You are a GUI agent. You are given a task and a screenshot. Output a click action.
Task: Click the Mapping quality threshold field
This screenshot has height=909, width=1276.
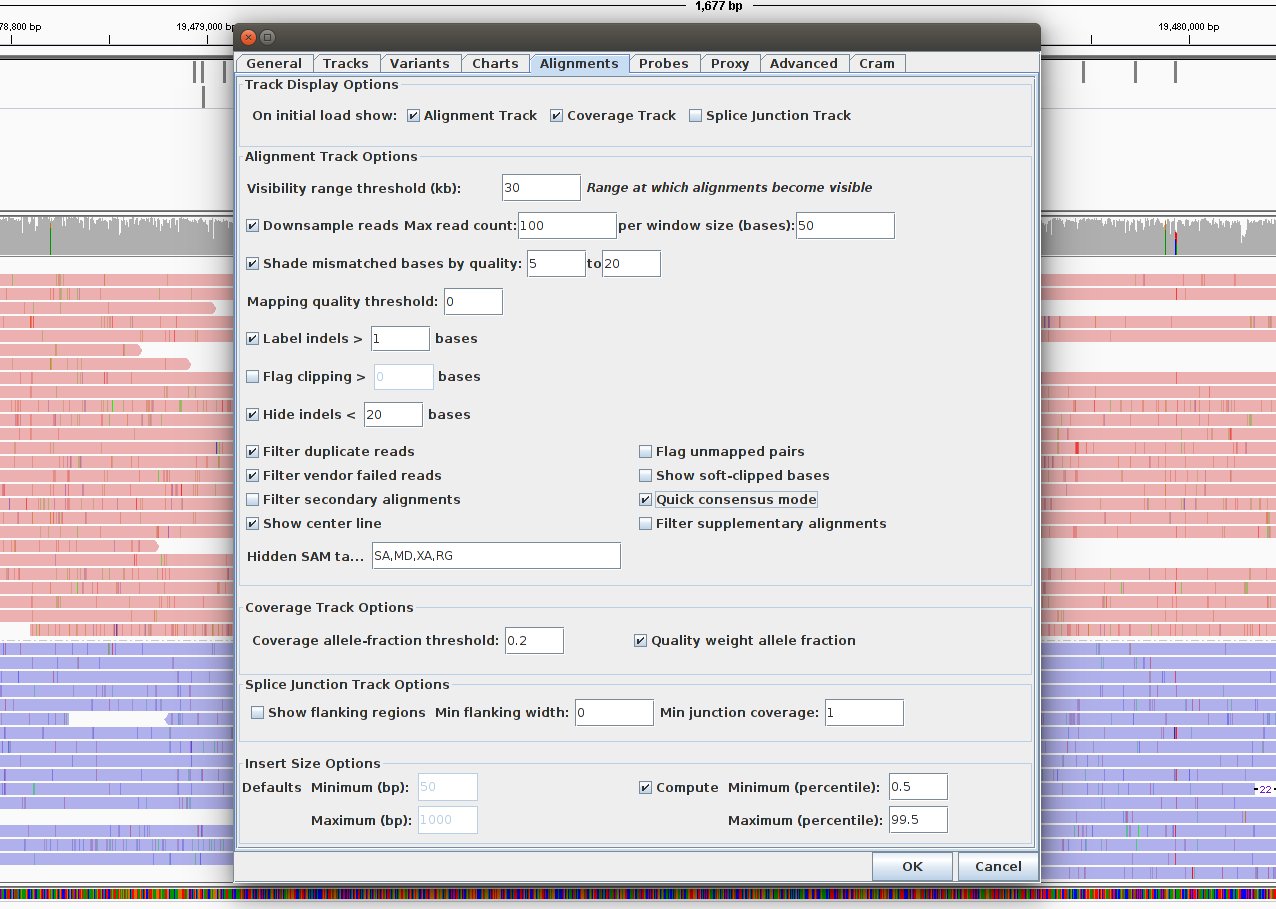[x=473, y=302]
